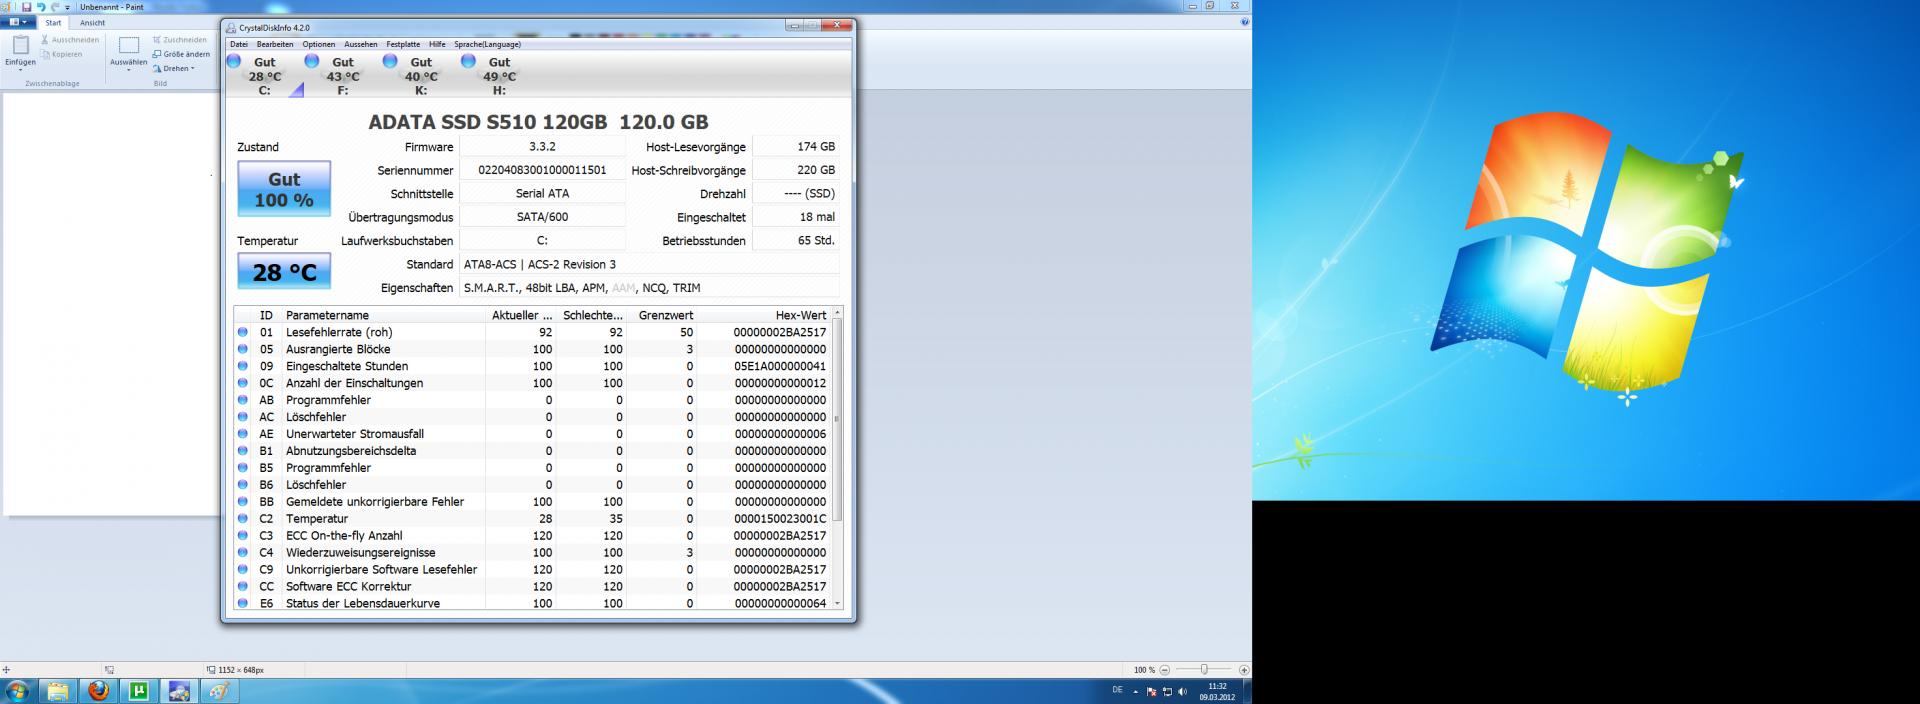Select the Abnutzungsbereichsdelta row
This screenshot has height=704, width=1920.
click(533, 451)
